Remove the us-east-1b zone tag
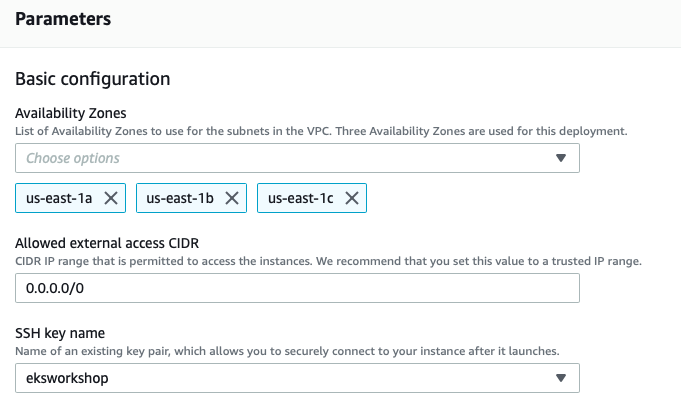 [232, 198]
